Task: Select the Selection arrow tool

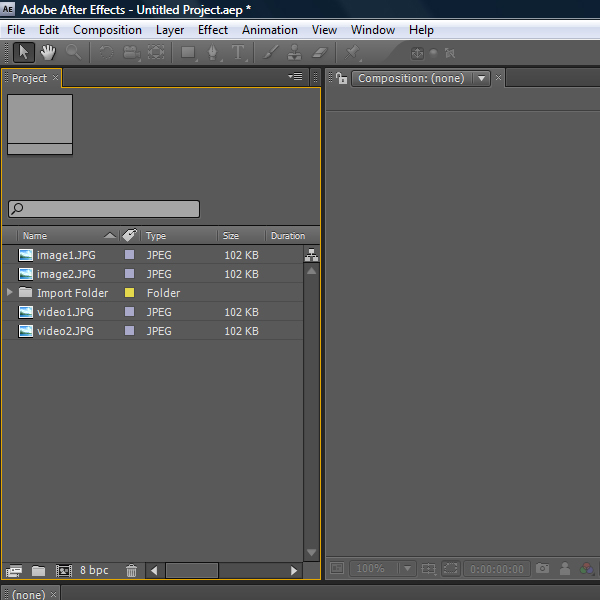Action: pos(24,52)
